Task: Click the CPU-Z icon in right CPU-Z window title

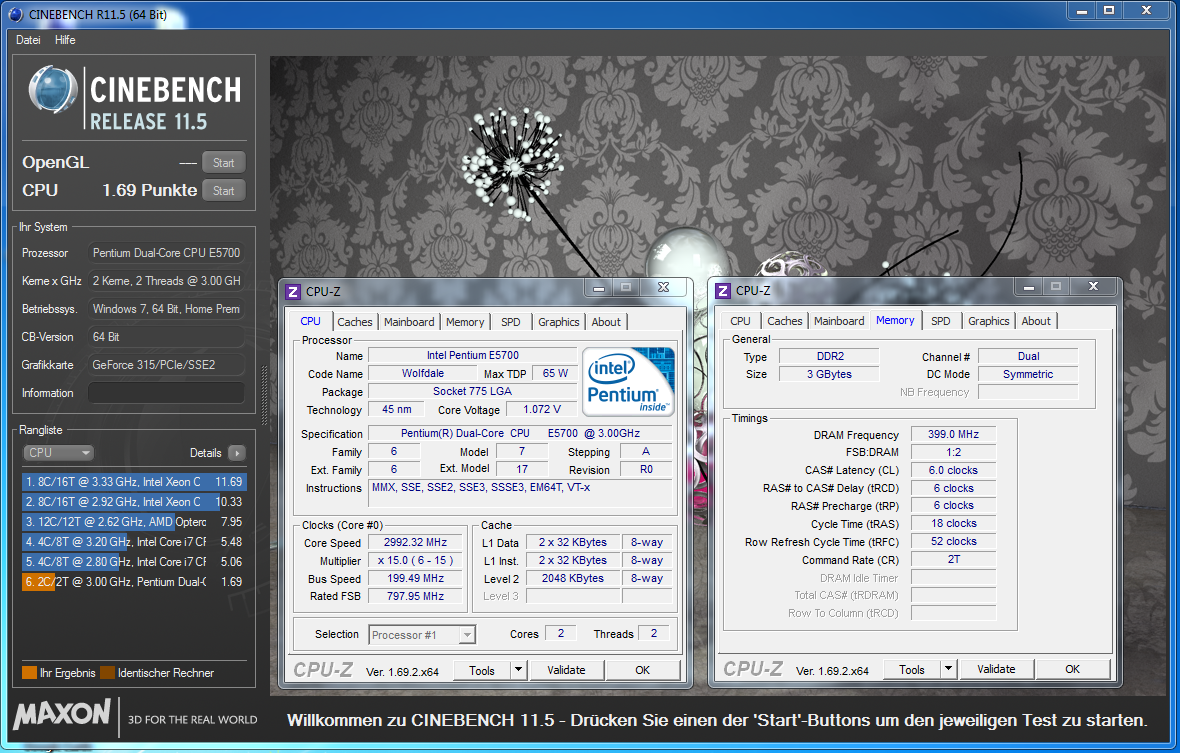Action: [723, 290]
